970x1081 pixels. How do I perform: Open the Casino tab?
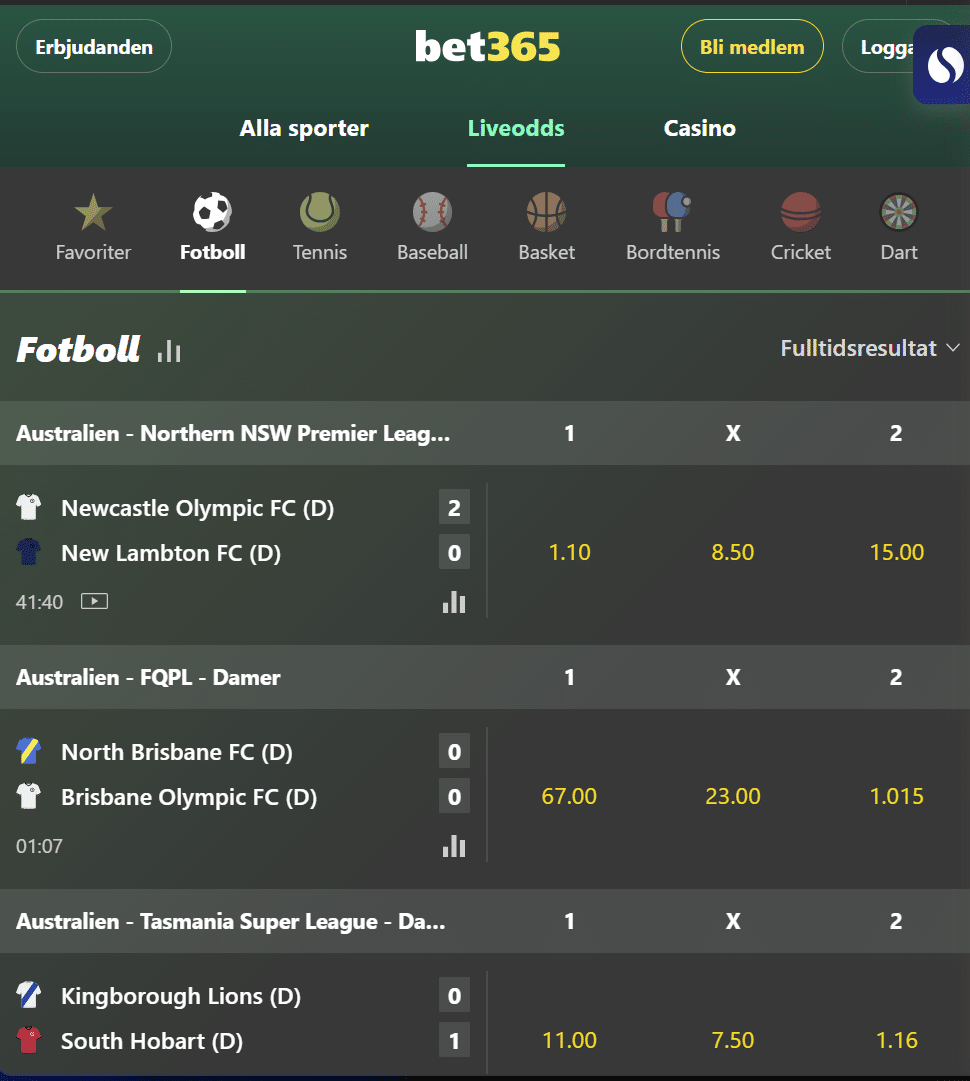pos(699,129)
